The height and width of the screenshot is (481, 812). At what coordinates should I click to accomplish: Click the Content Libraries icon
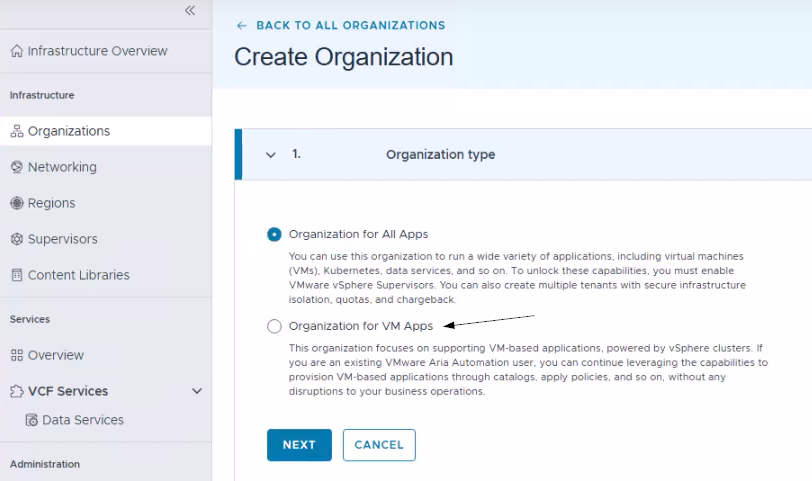point(16,275)
